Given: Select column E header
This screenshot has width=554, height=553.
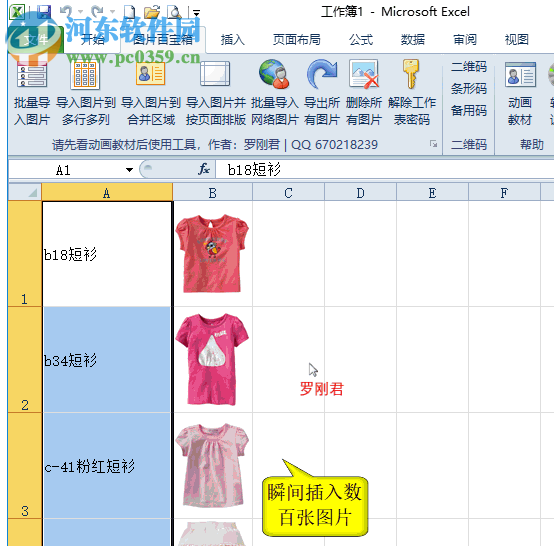Looking at the screenshot, I should click(432, 193).
